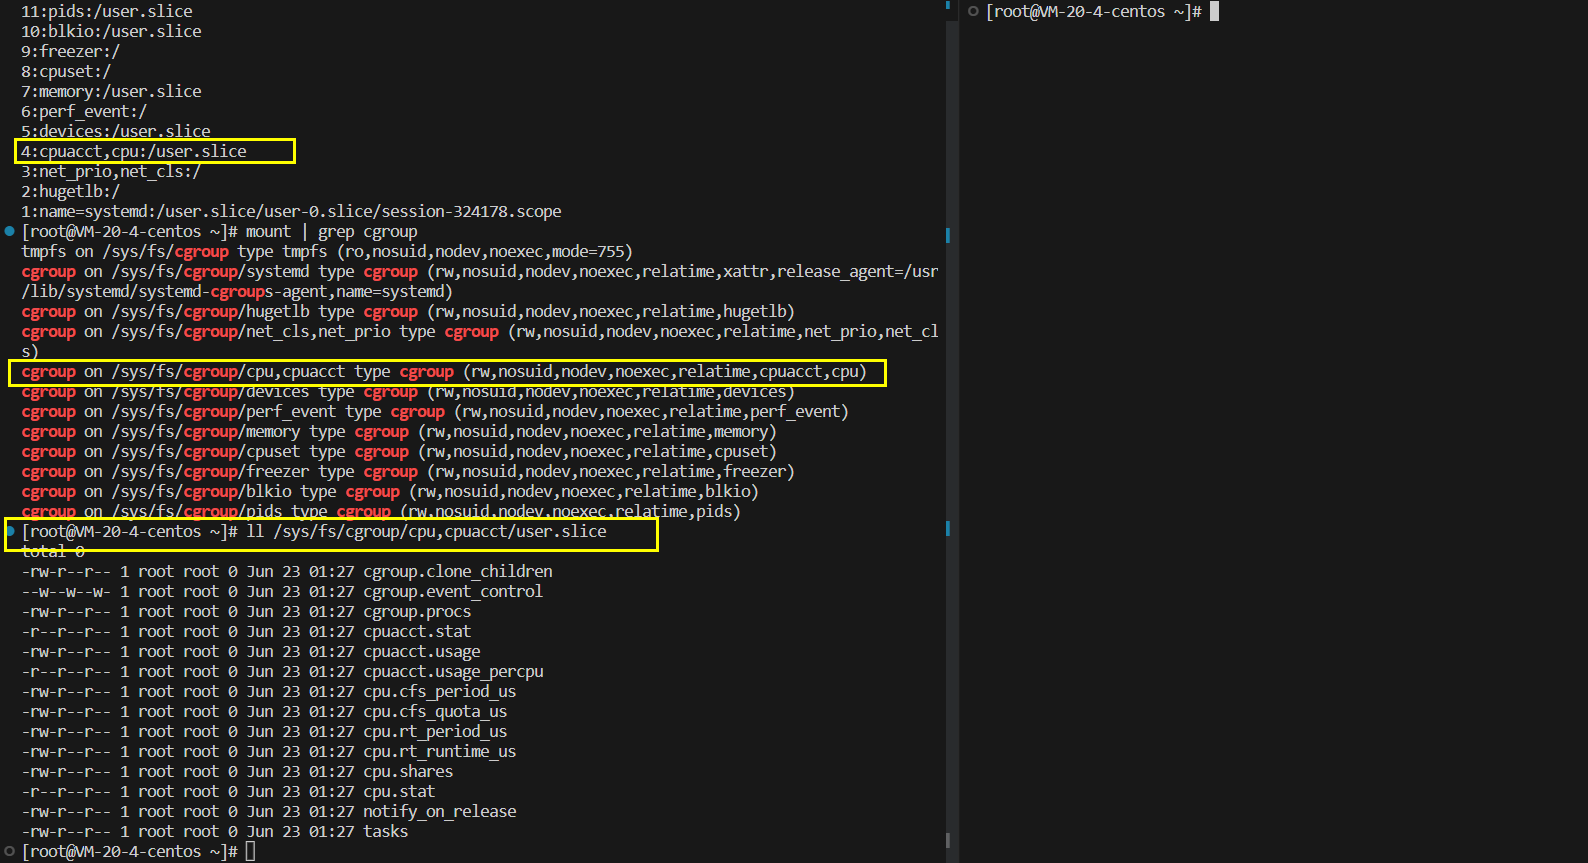Click the '/sys/fs/cgroup/cpu,cpuacct type cgroup' mount line
Viewport: 1588px width, 863px height.
click(444, 371)
